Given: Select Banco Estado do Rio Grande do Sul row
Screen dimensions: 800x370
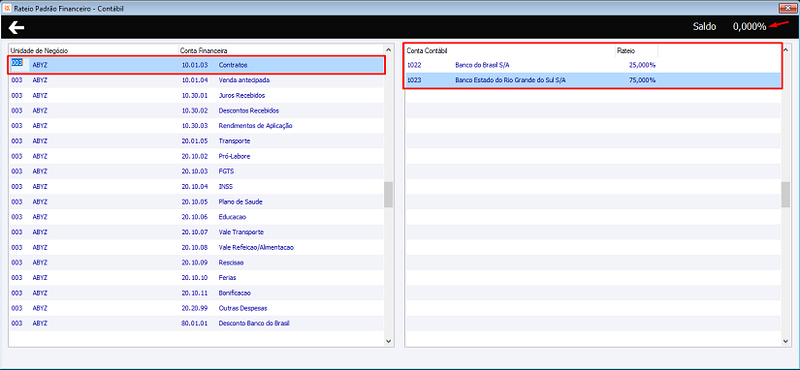Looking at the screenshot, I should (593, 80).
